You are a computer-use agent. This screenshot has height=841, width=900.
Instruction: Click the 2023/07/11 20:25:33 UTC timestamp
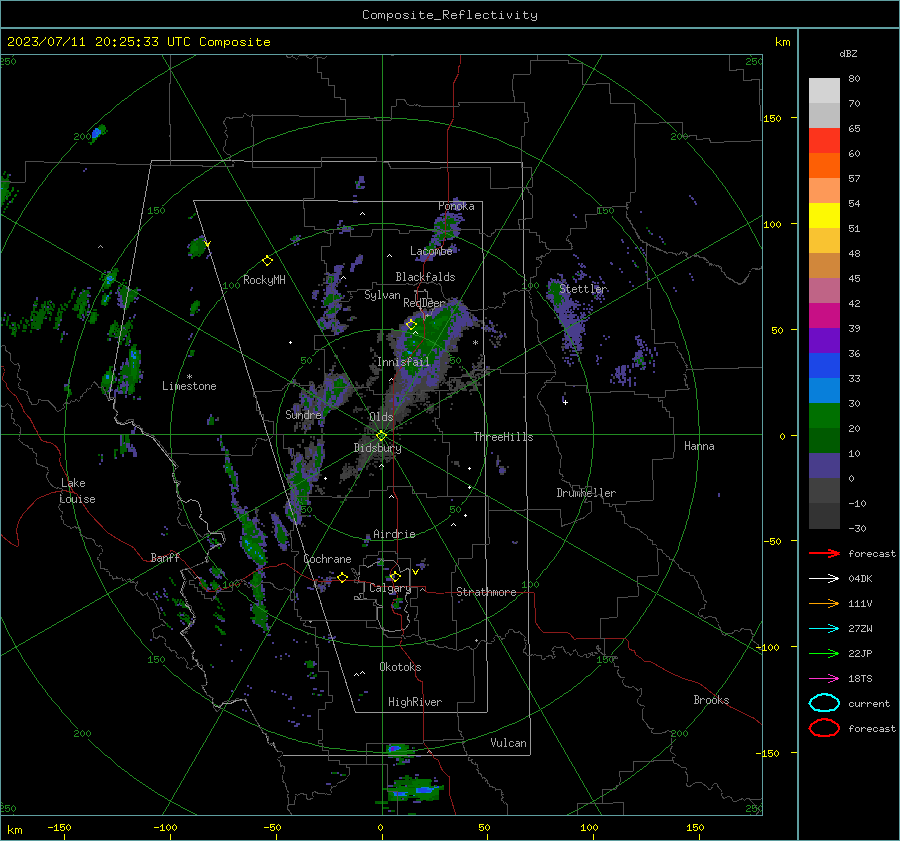tap(138, 42)
